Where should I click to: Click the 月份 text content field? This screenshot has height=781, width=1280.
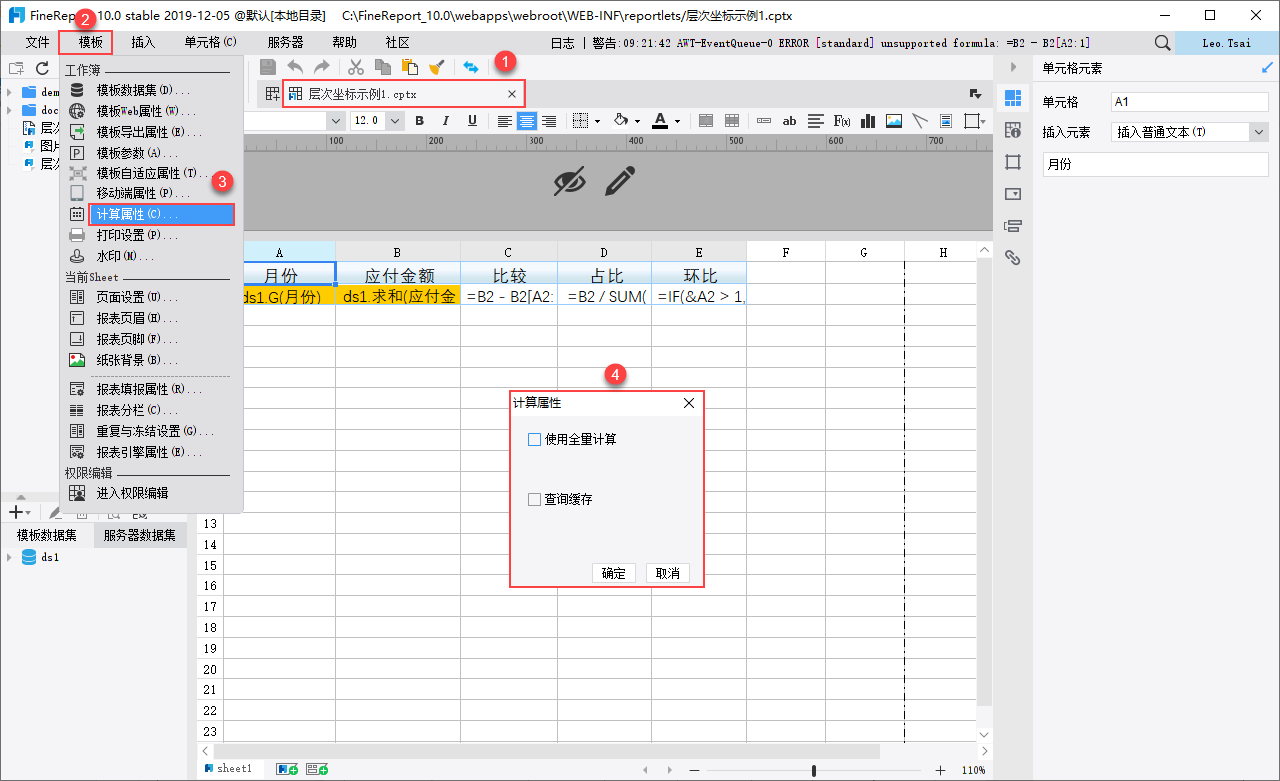1155,164
